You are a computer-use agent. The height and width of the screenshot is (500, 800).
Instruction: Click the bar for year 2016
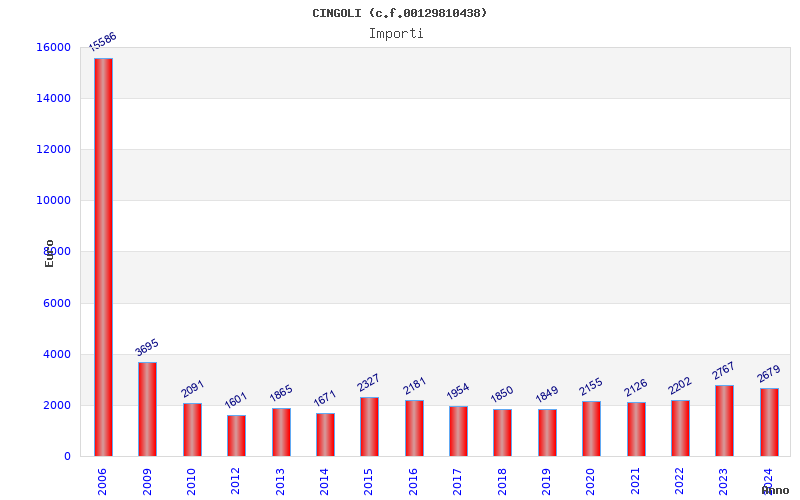pyautogui.click(x=414, y=428)
